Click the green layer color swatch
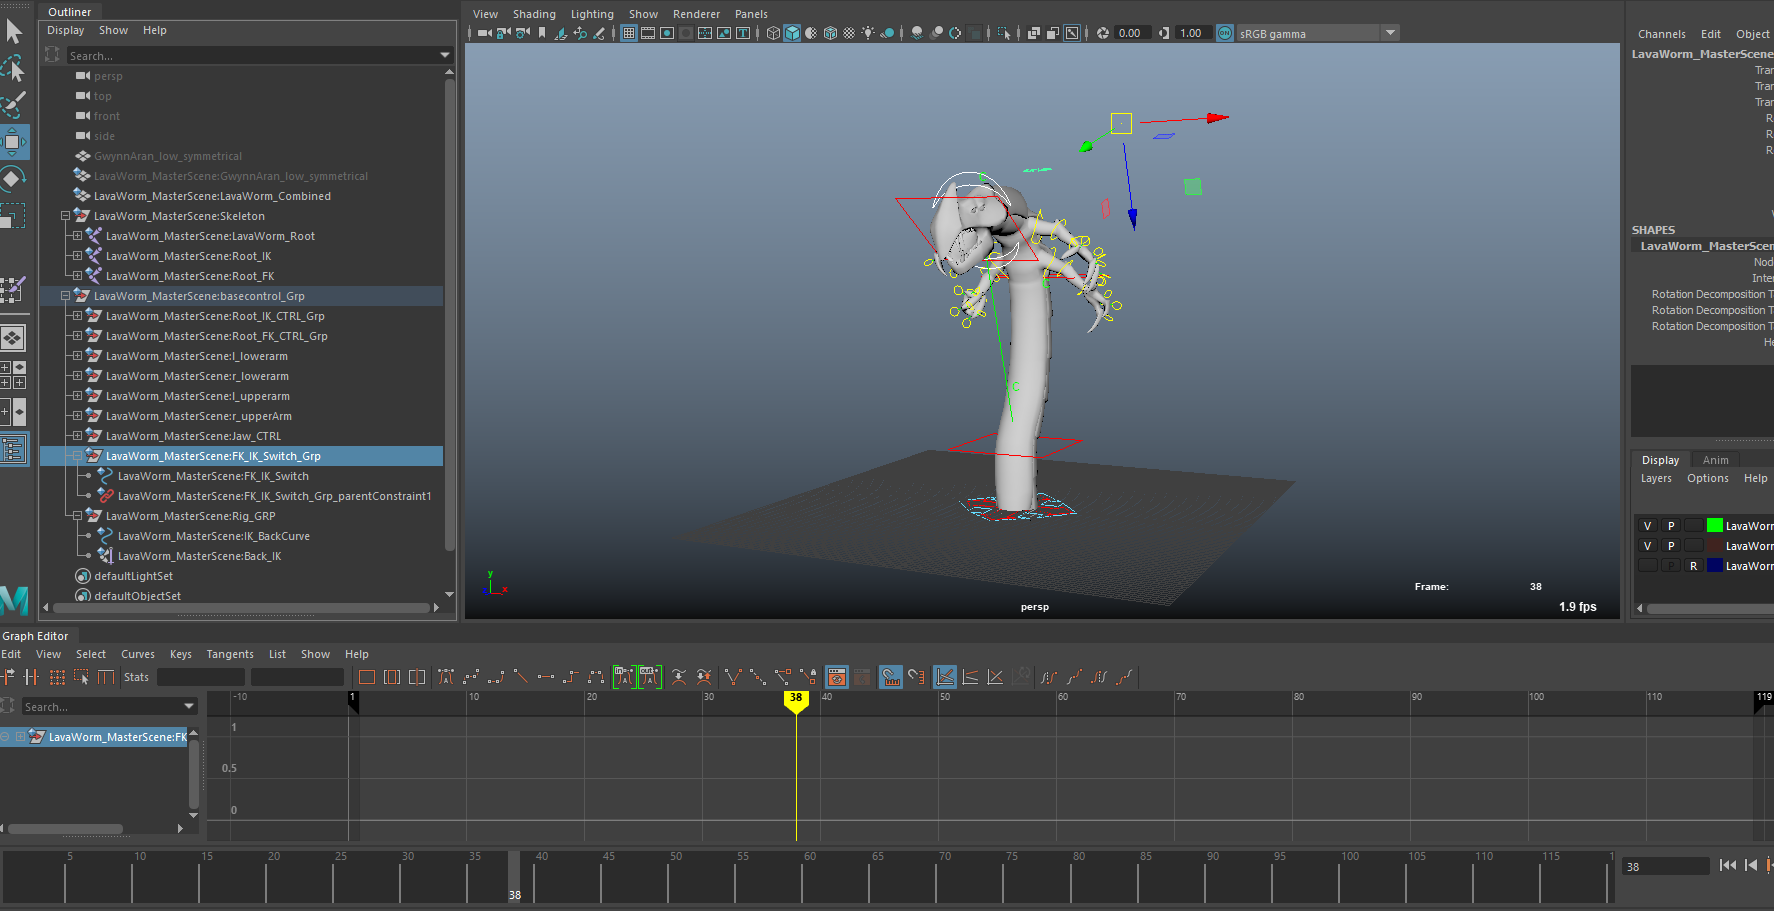This screenshot has height=911, width=1774. [1715, 526]
